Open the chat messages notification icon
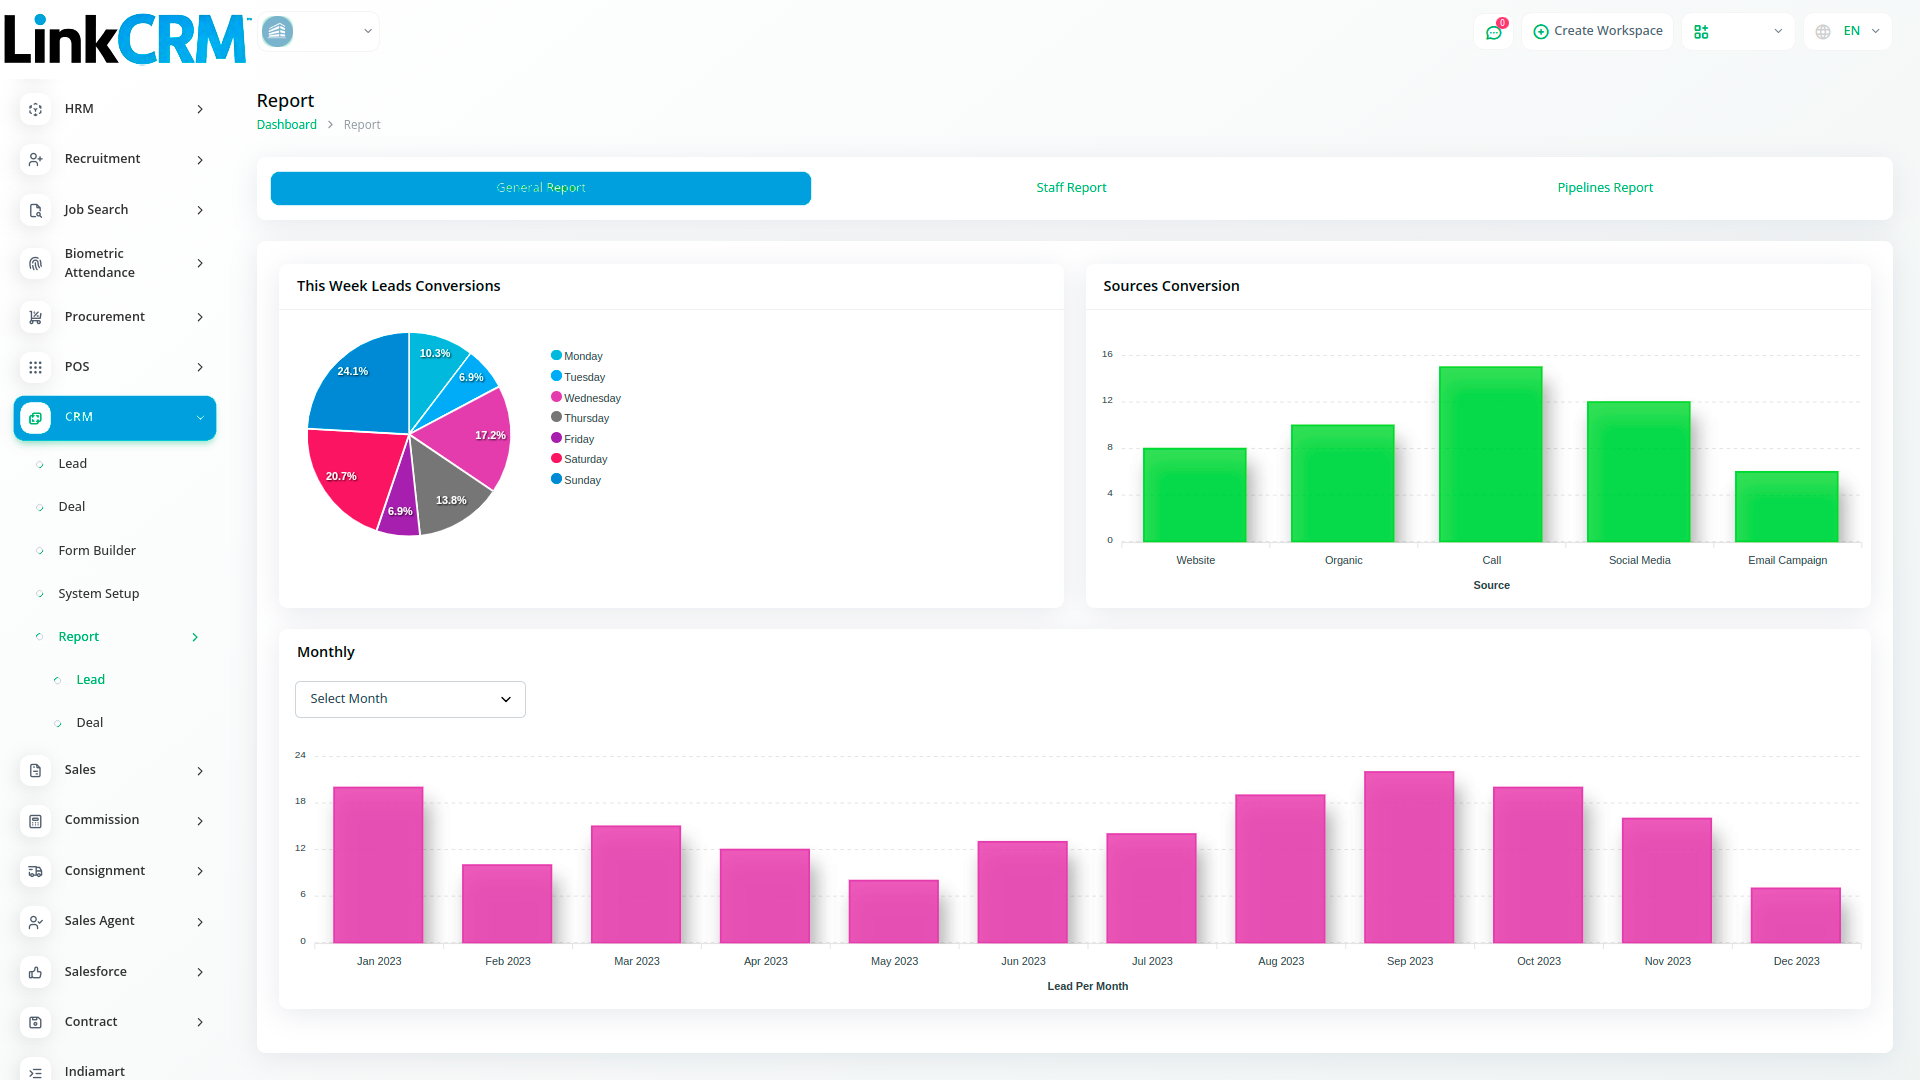The image size is (1920, 1080). (x=1493, y=32)
